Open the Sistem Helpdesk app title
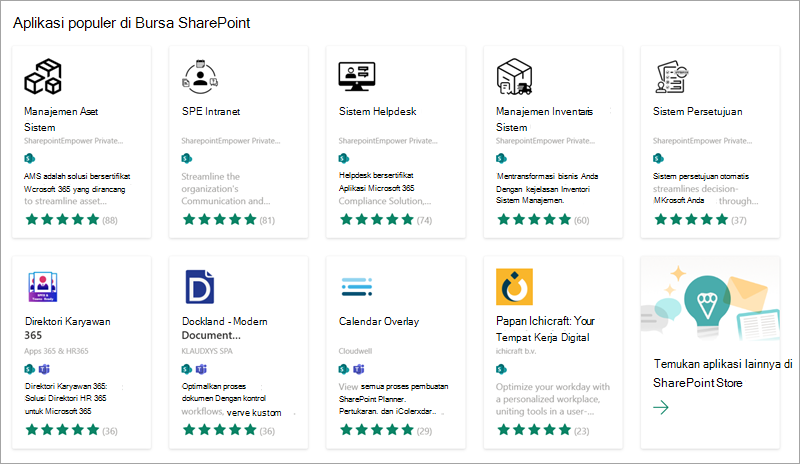 click(x=378, y=111)
